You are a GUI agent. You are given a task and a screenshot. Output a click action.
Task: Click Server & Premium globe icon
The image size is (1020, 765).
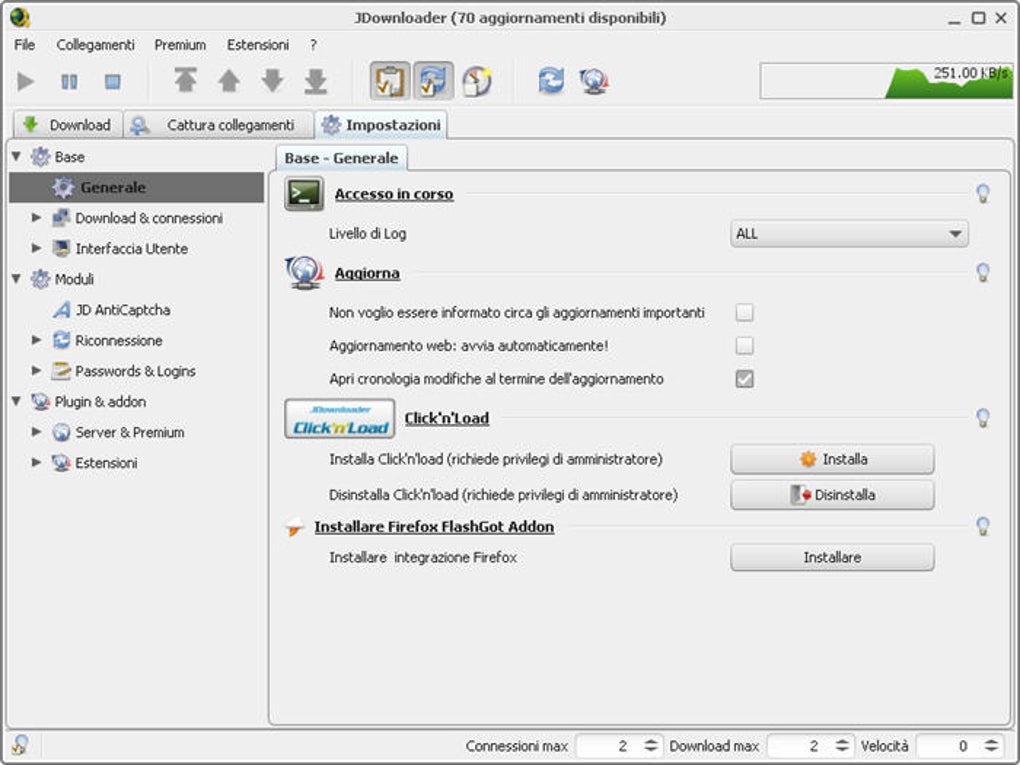(x=61, y=432)
